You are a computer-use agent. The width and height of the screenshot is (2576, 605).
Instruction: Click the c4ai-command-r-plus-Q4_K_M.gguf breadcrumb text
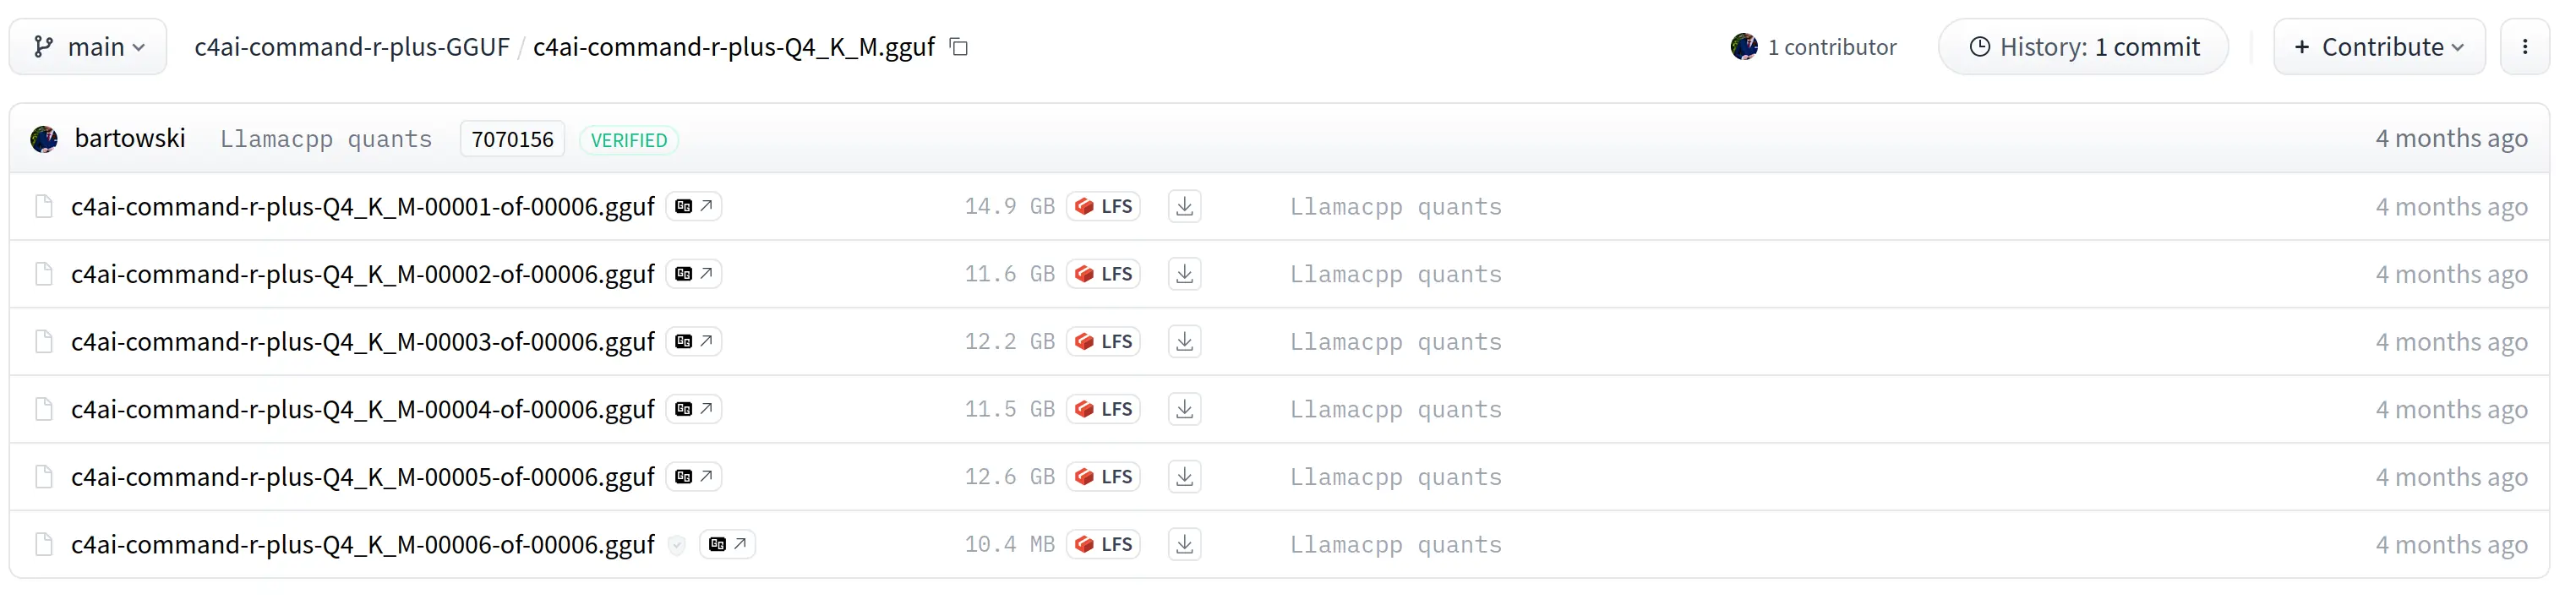(734, 47)
